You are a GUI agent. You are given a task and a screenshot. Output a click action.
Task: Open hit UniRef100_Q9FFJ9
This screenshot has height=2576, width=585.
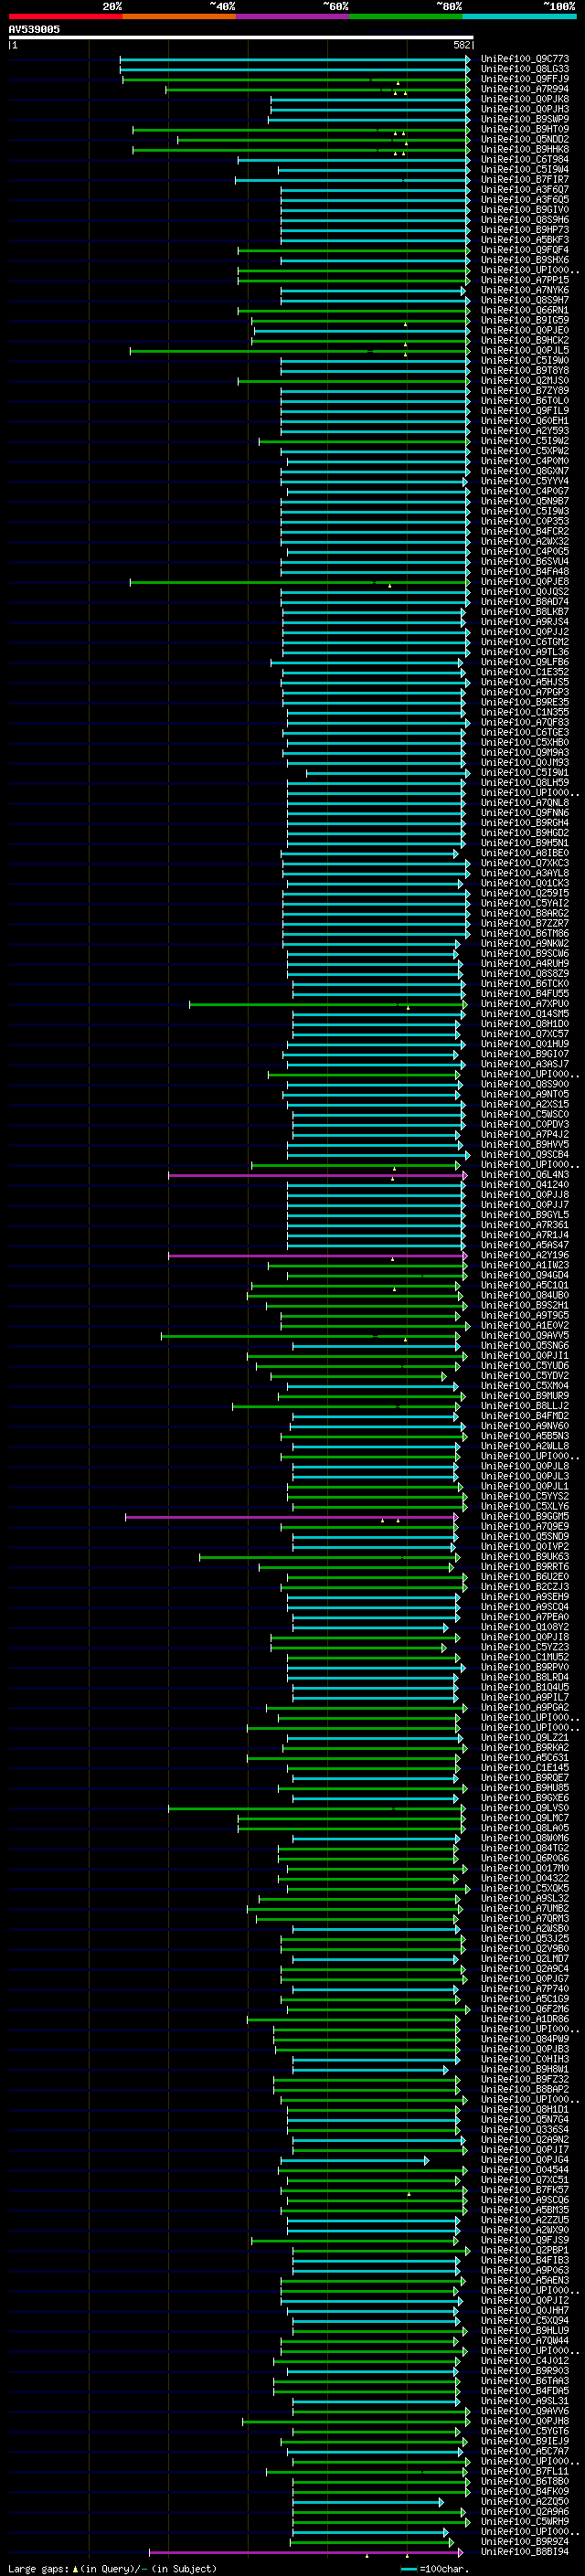click(524, 79)
